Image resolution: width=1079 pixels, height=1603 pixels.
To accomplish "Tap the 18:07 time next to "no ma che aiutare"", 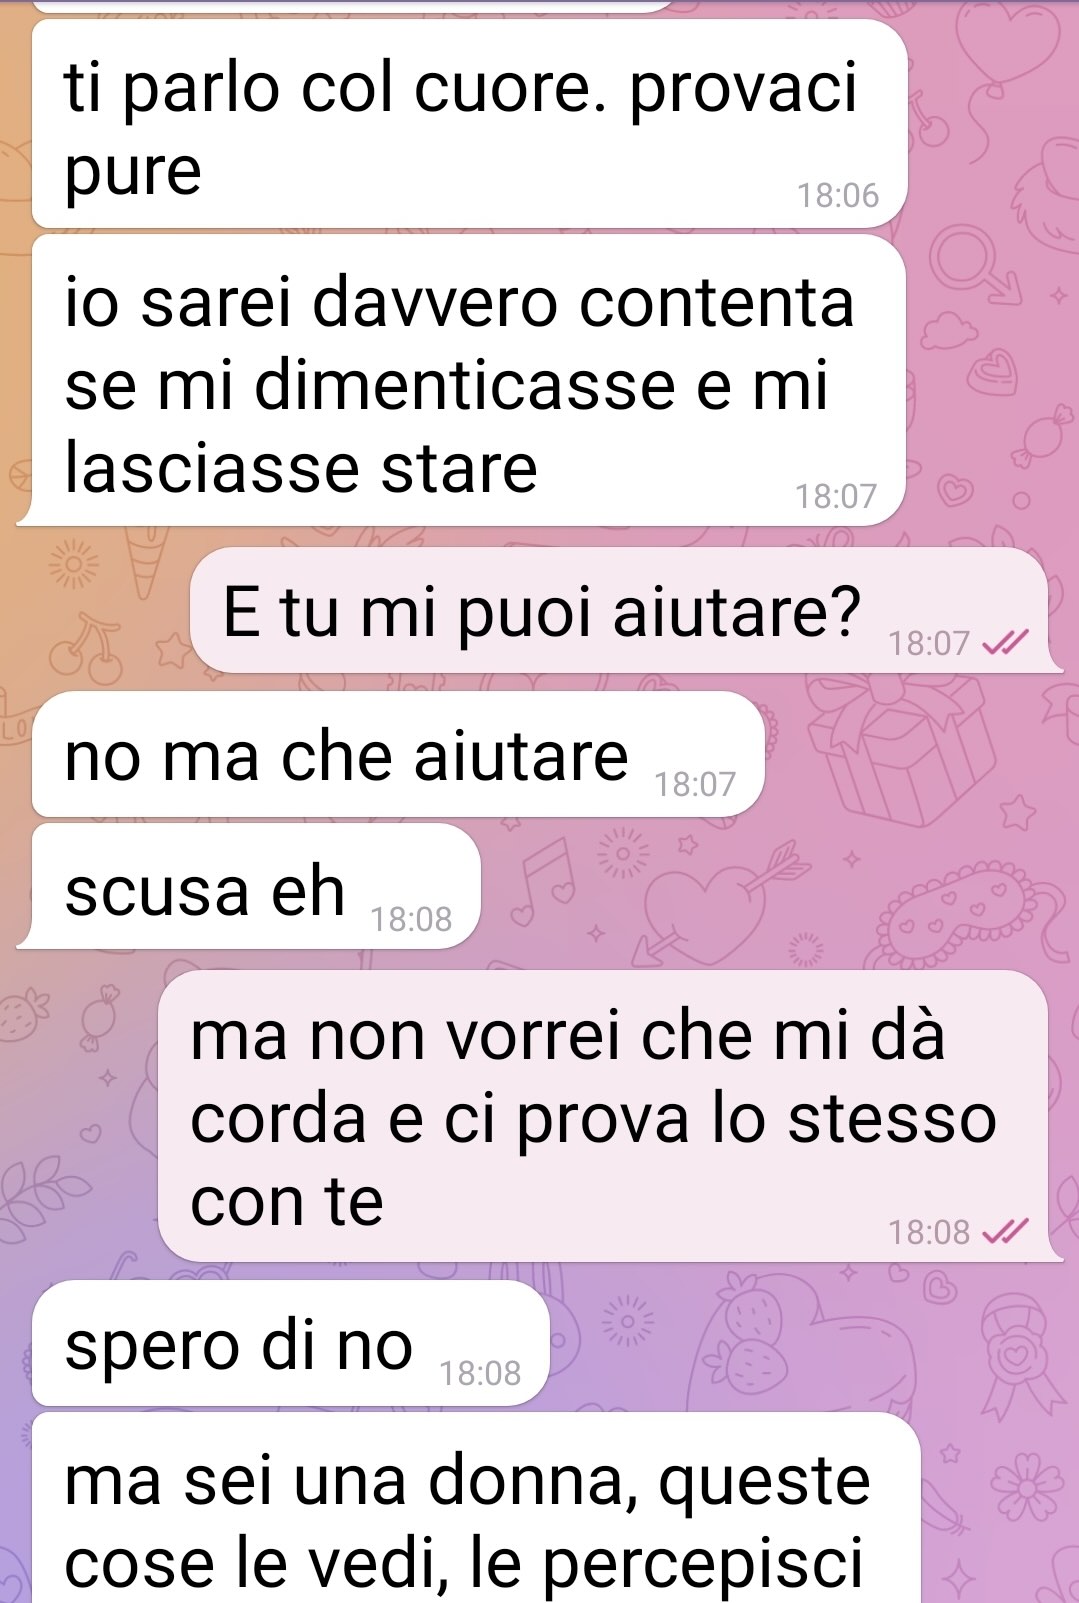I will tap(695, 784).
